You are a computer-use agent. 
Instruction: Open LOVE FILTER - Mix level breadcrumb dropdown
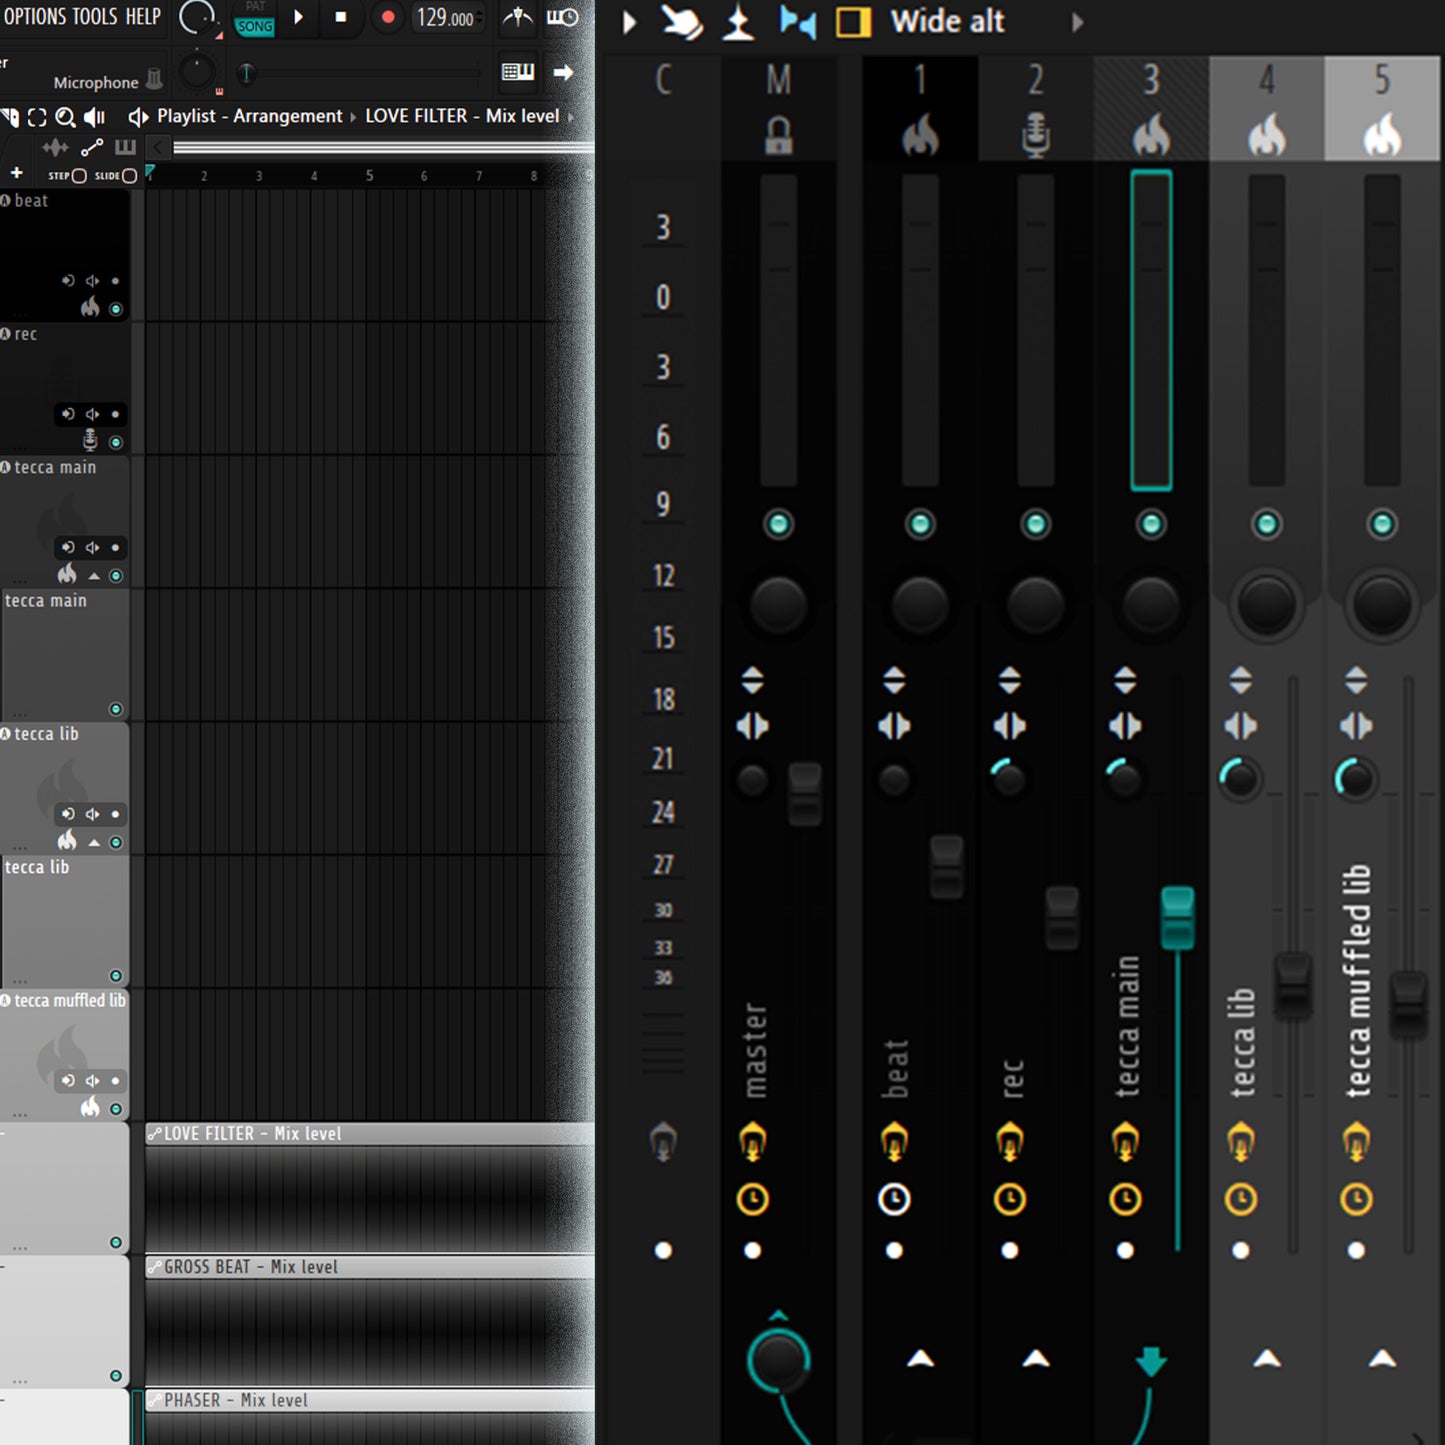coord(462,116)
